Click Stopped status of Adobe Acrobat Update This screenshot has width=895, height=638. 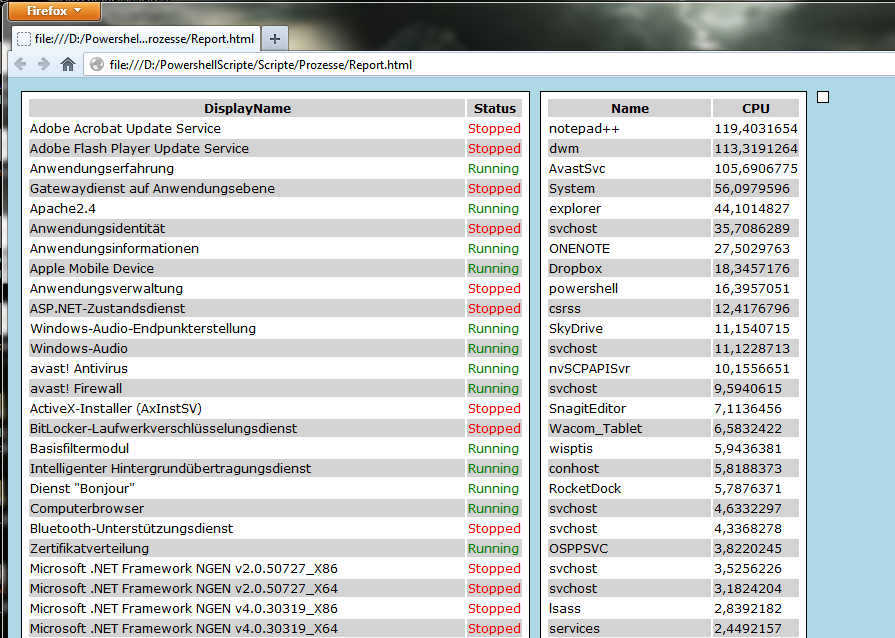point(494,128)
